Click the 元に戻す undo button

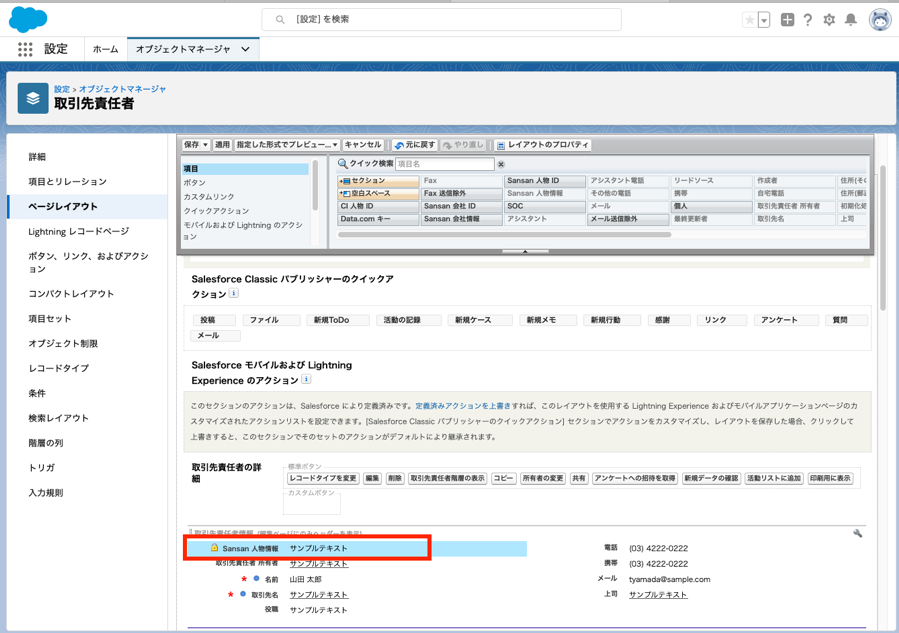click(415, 145)
